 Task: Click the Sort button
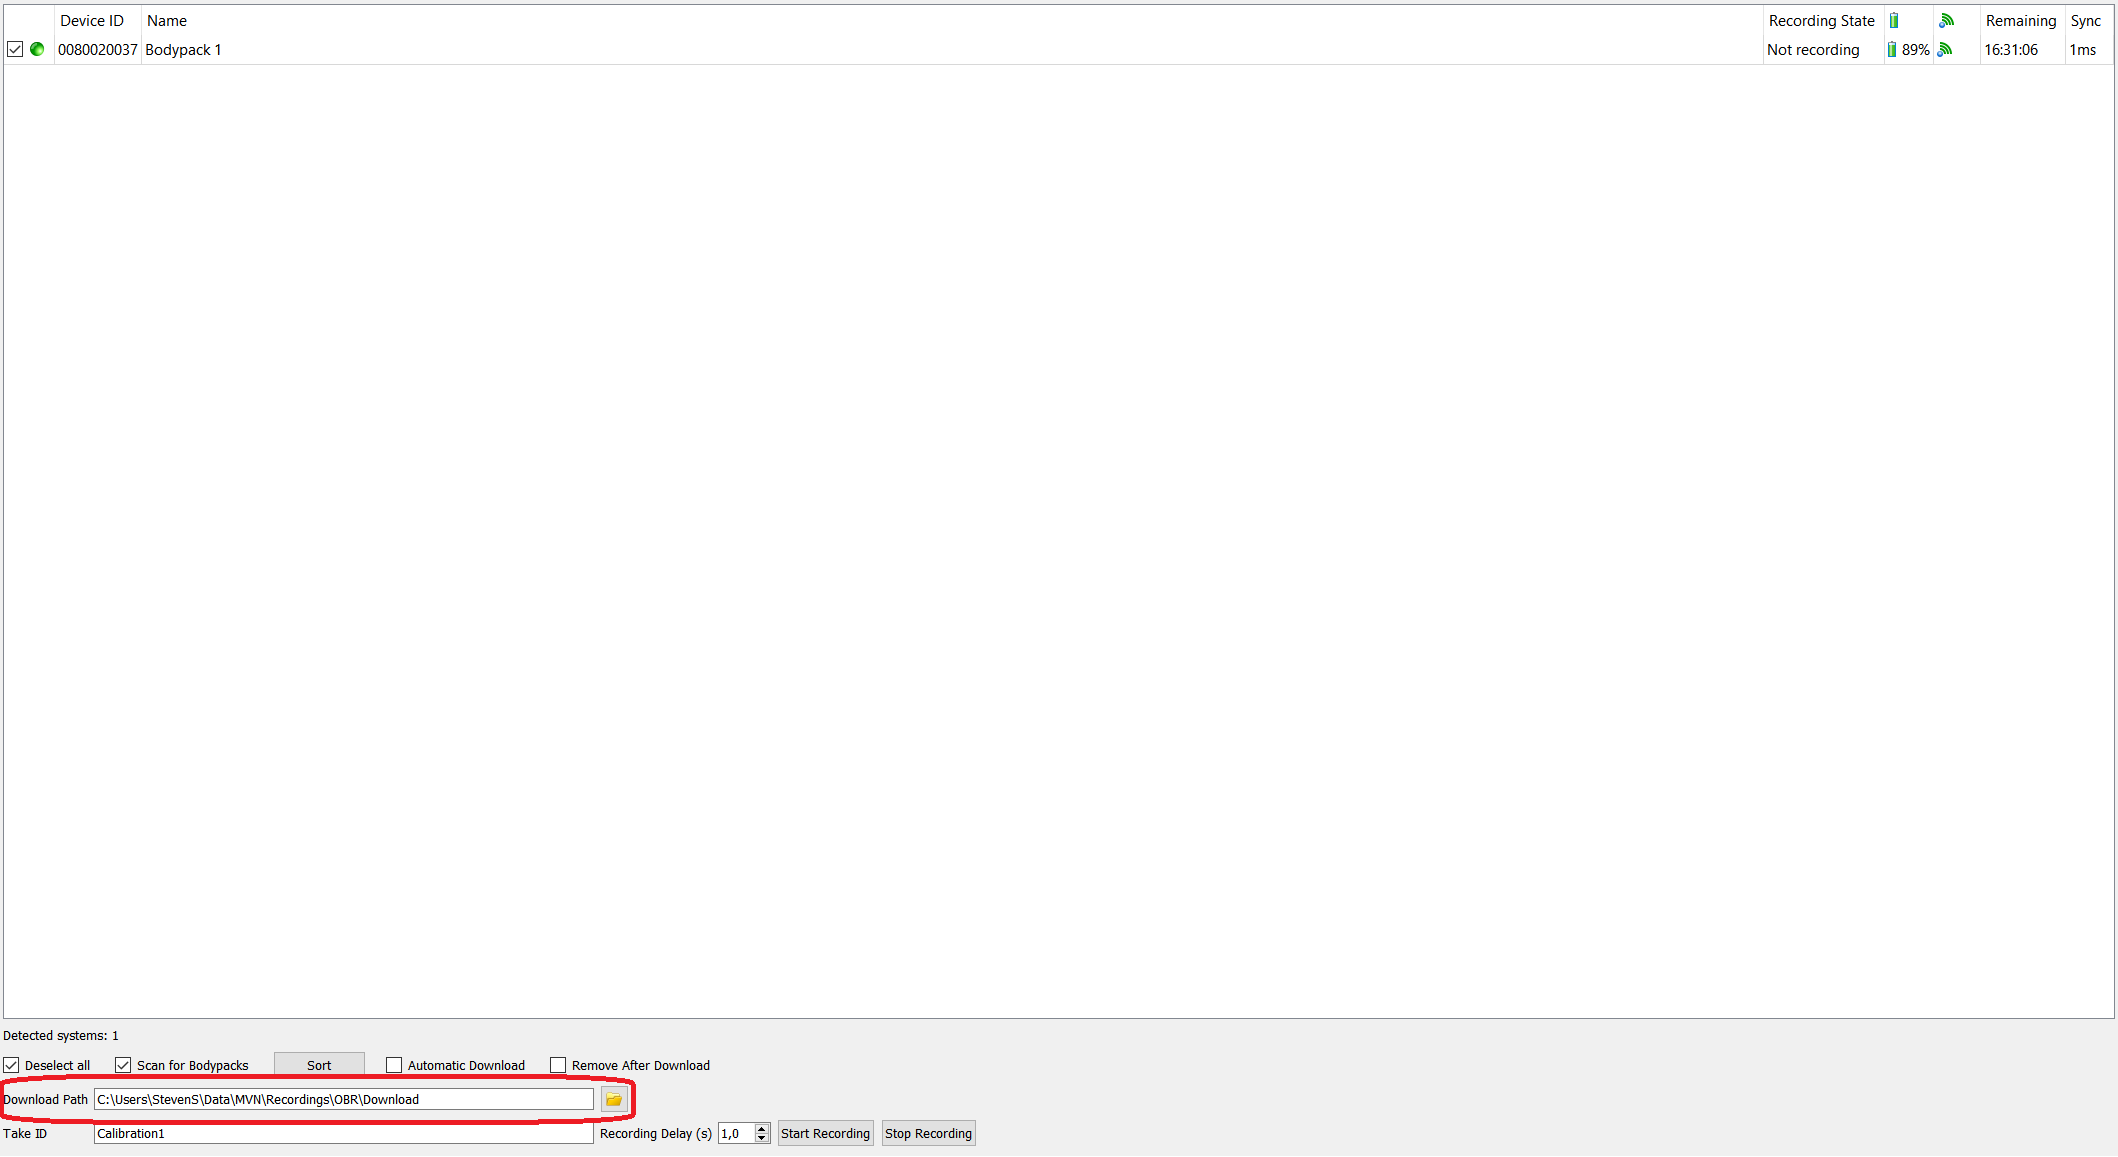[319, 1066]
